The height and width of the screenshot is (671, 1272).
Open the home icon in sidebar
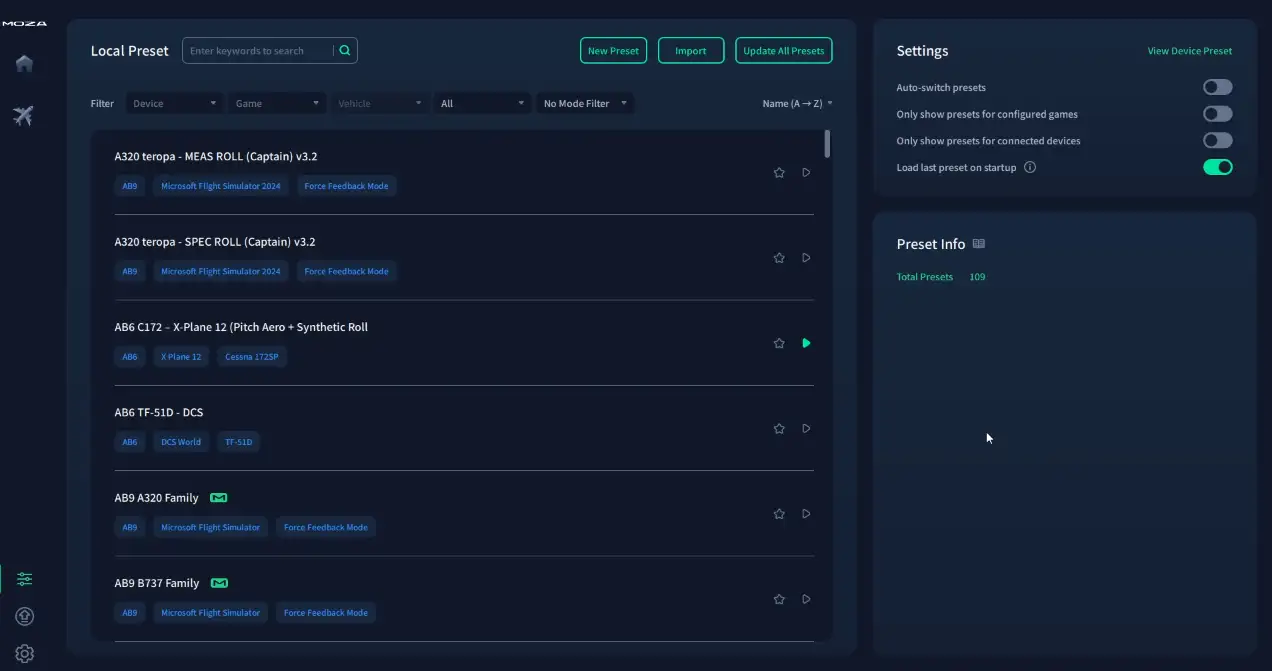click(24, 64)
